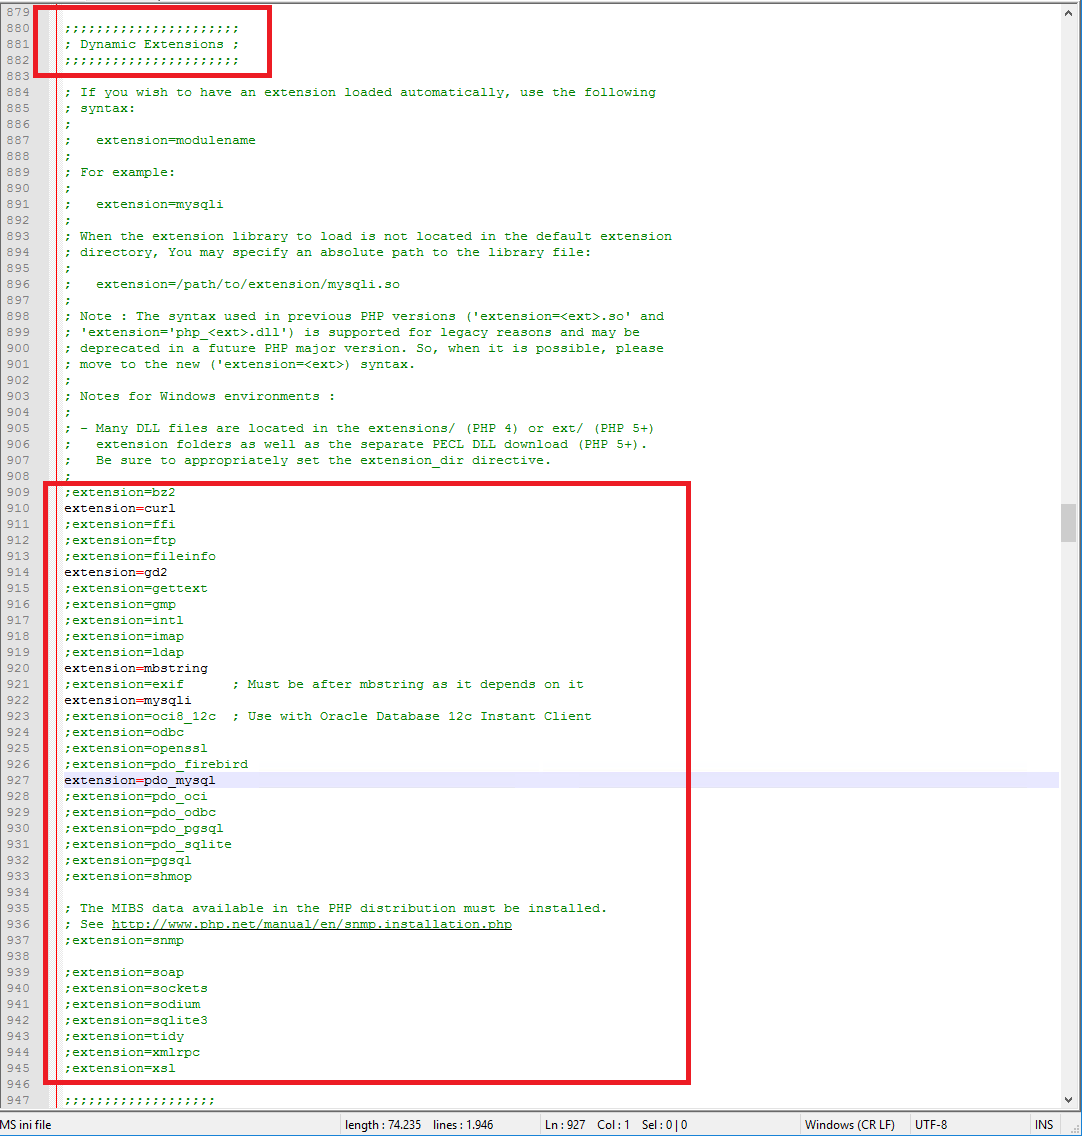1082x1136 pixels.
Task: Click the MIBS data comment line
Action: coord(335,909)
